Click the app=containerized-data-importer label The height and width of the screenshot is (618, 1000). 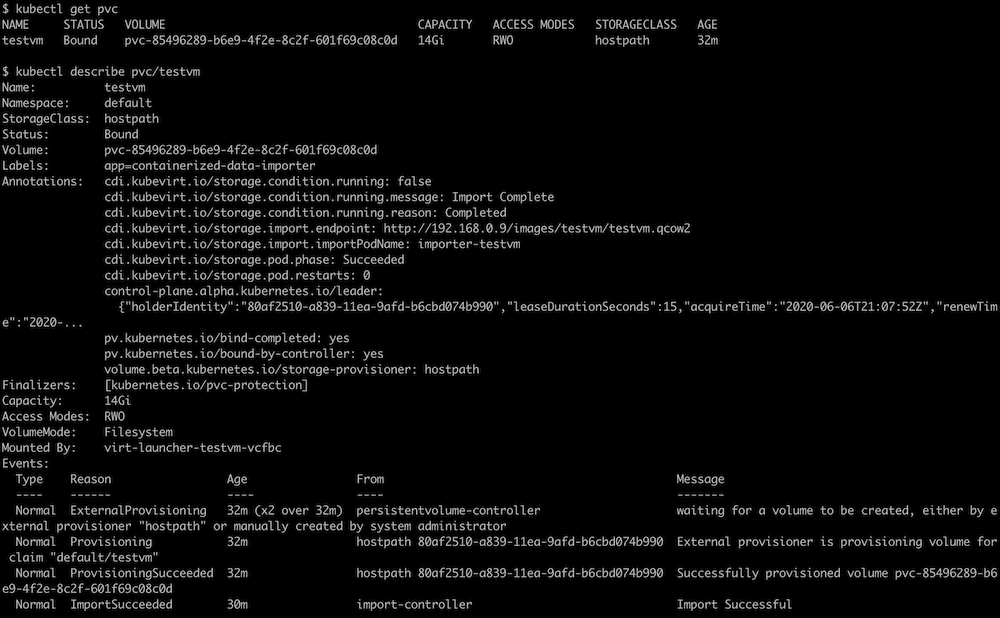coord(209,165)
